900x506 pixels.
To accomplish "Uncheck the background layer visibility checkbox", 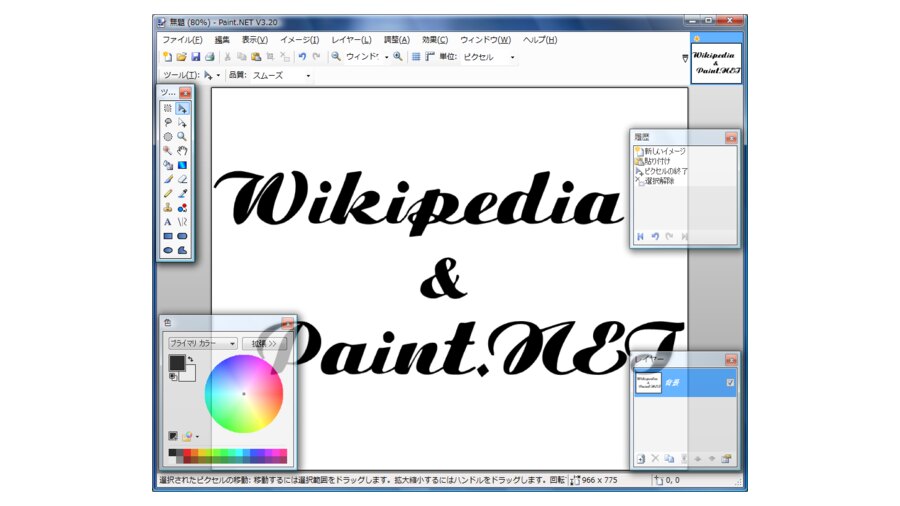I will tap(730, 383).
